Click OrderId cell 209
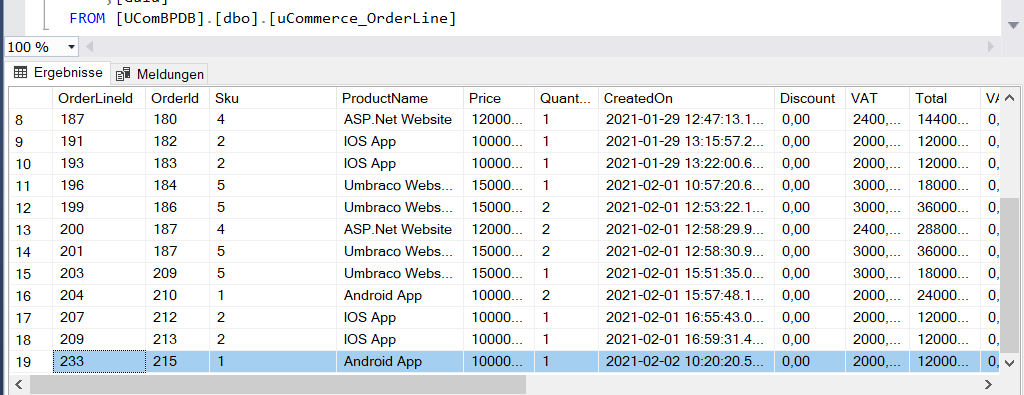Viewport: 1024px width, 395px height. coord(178,274)
